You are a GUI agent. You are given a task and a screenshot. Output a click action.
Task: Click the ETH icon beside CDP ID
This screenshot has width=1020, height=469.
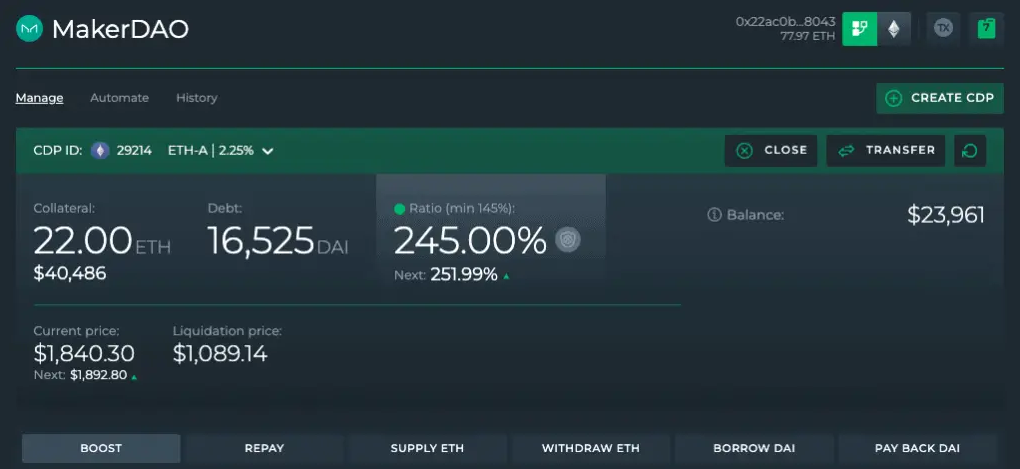tap(100, 151)
